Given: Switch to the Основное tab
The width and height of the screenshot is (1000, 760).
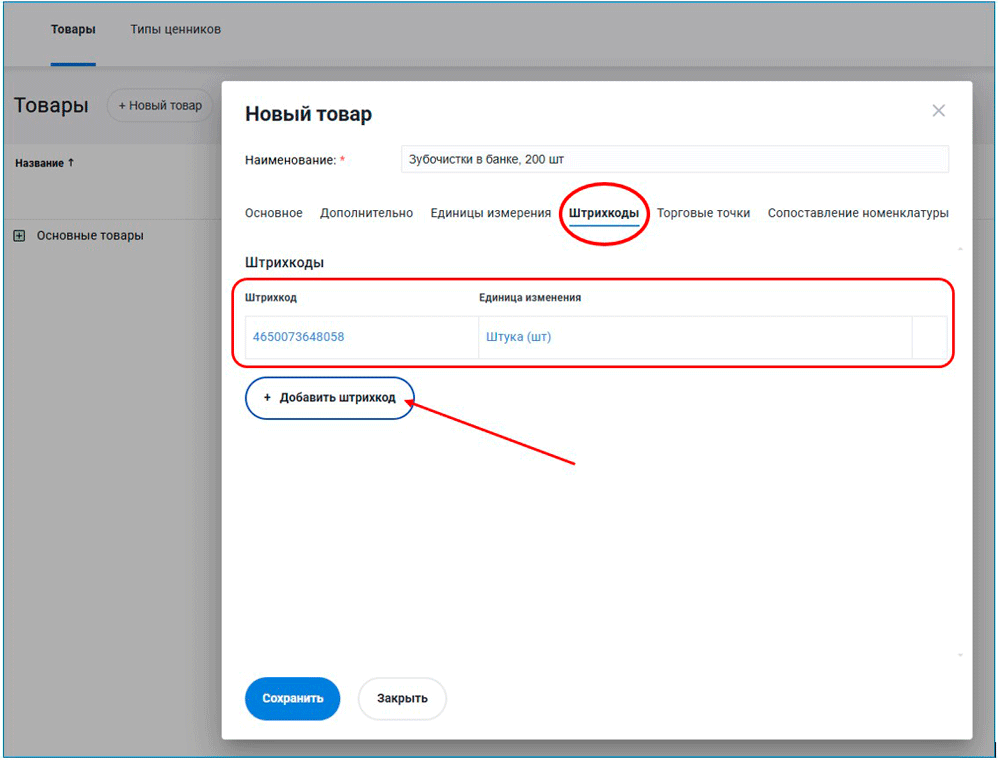Looking at the screenshot, I should 273,213.
